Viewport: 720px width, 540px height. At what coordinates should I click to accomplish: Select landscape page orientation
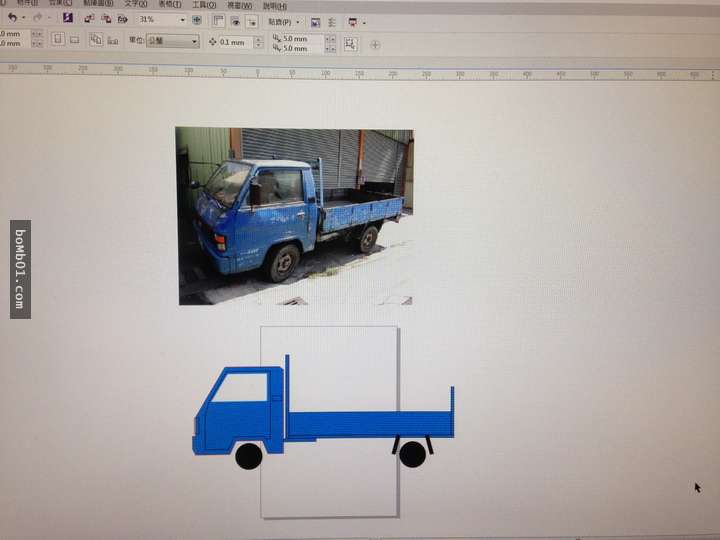(74, 40)
